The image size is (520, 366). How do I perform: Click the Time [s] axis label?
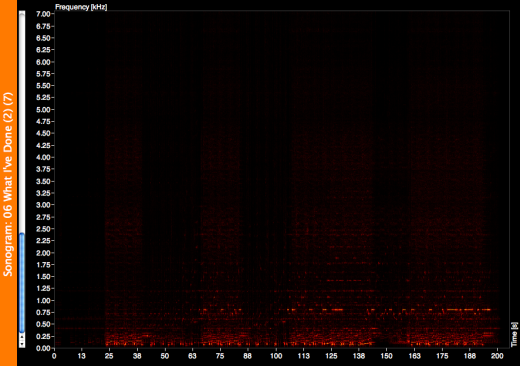[515, 334]
